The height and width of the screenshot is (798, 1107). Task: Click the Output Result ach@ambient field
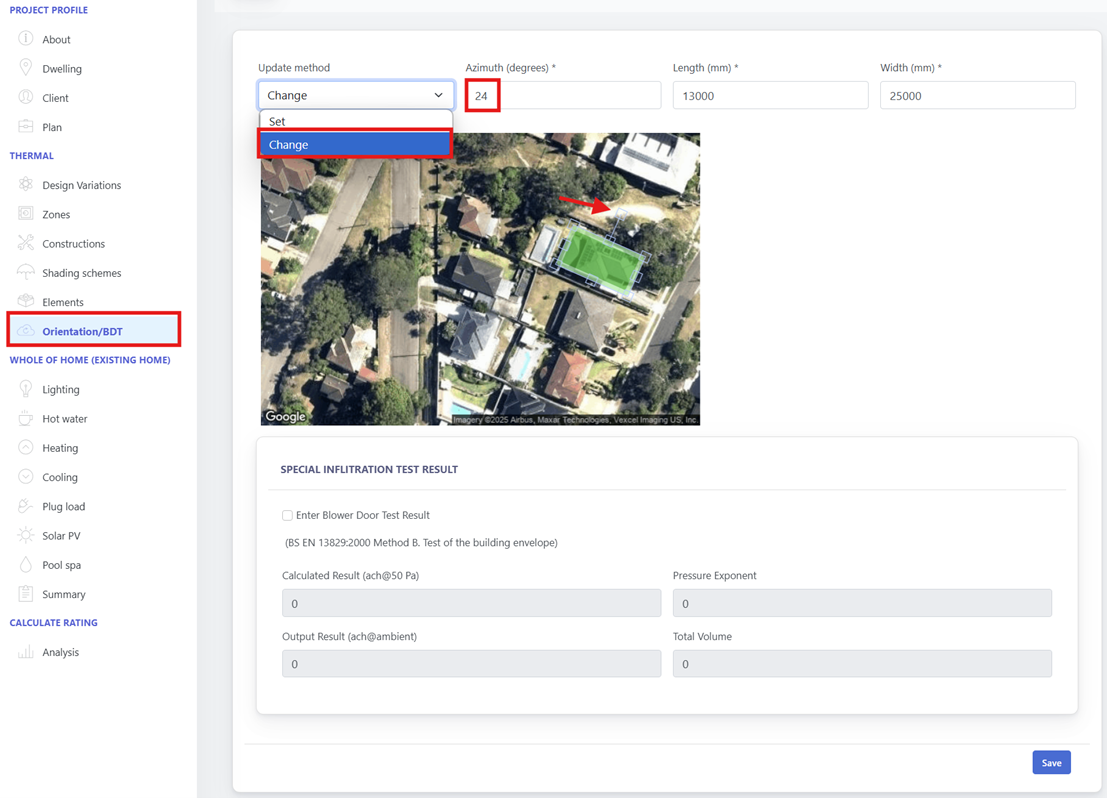click(x=472, y=664)
